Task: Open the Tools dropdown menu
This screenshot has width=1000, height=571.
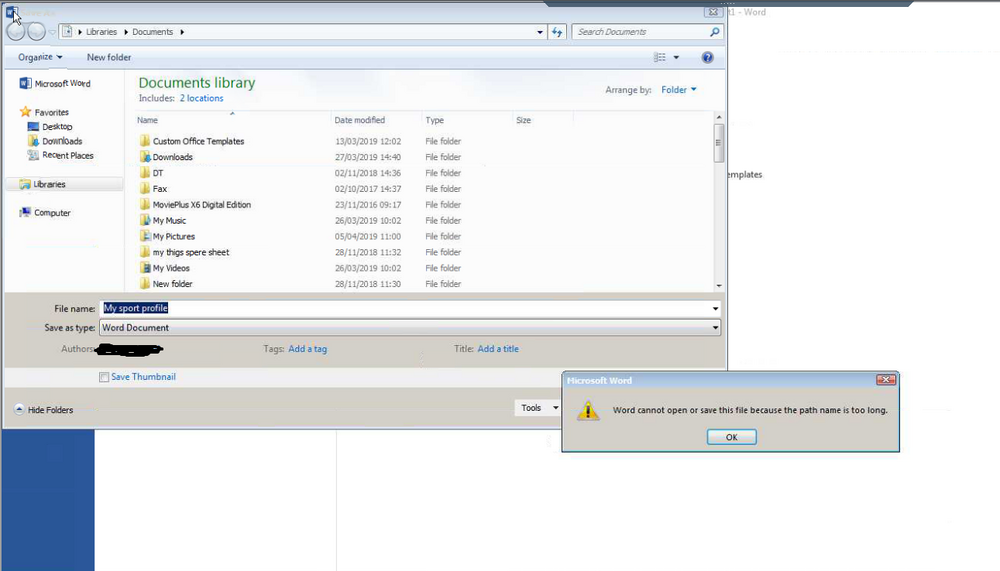Action: pos(538,408)
